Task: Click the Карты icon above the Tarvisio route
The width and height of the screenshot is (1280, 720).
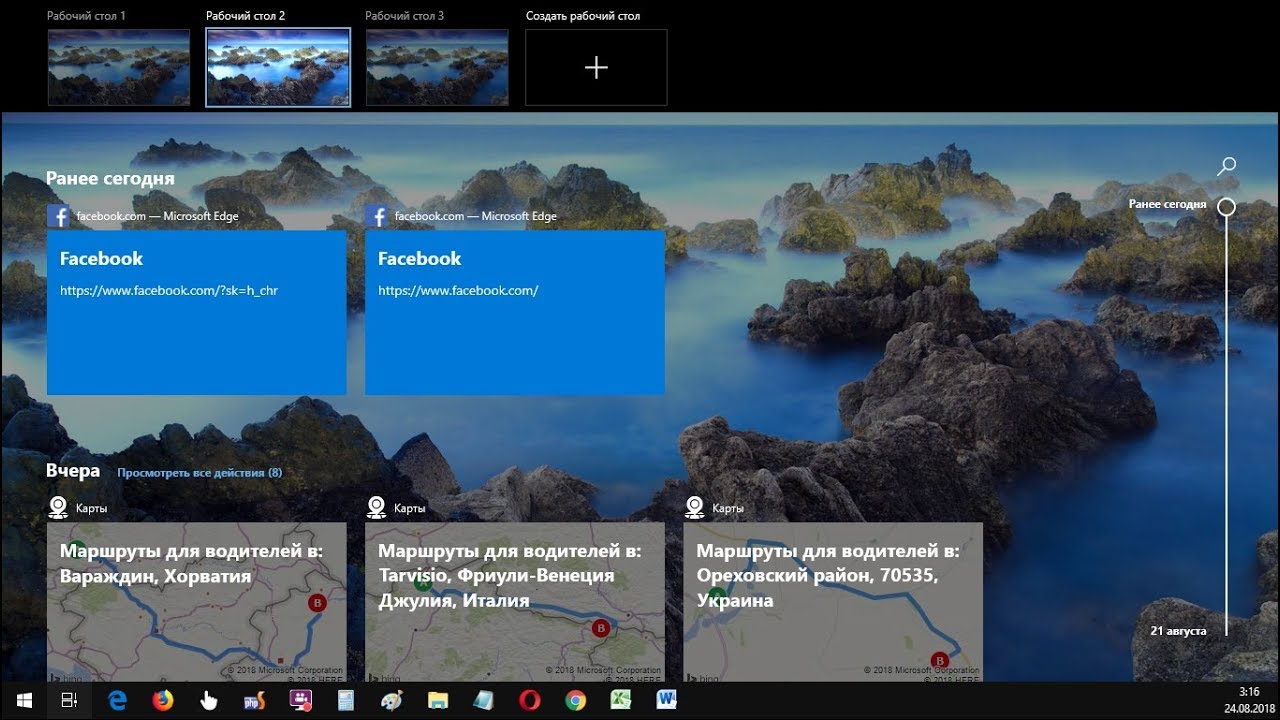Action: (376, 508)
